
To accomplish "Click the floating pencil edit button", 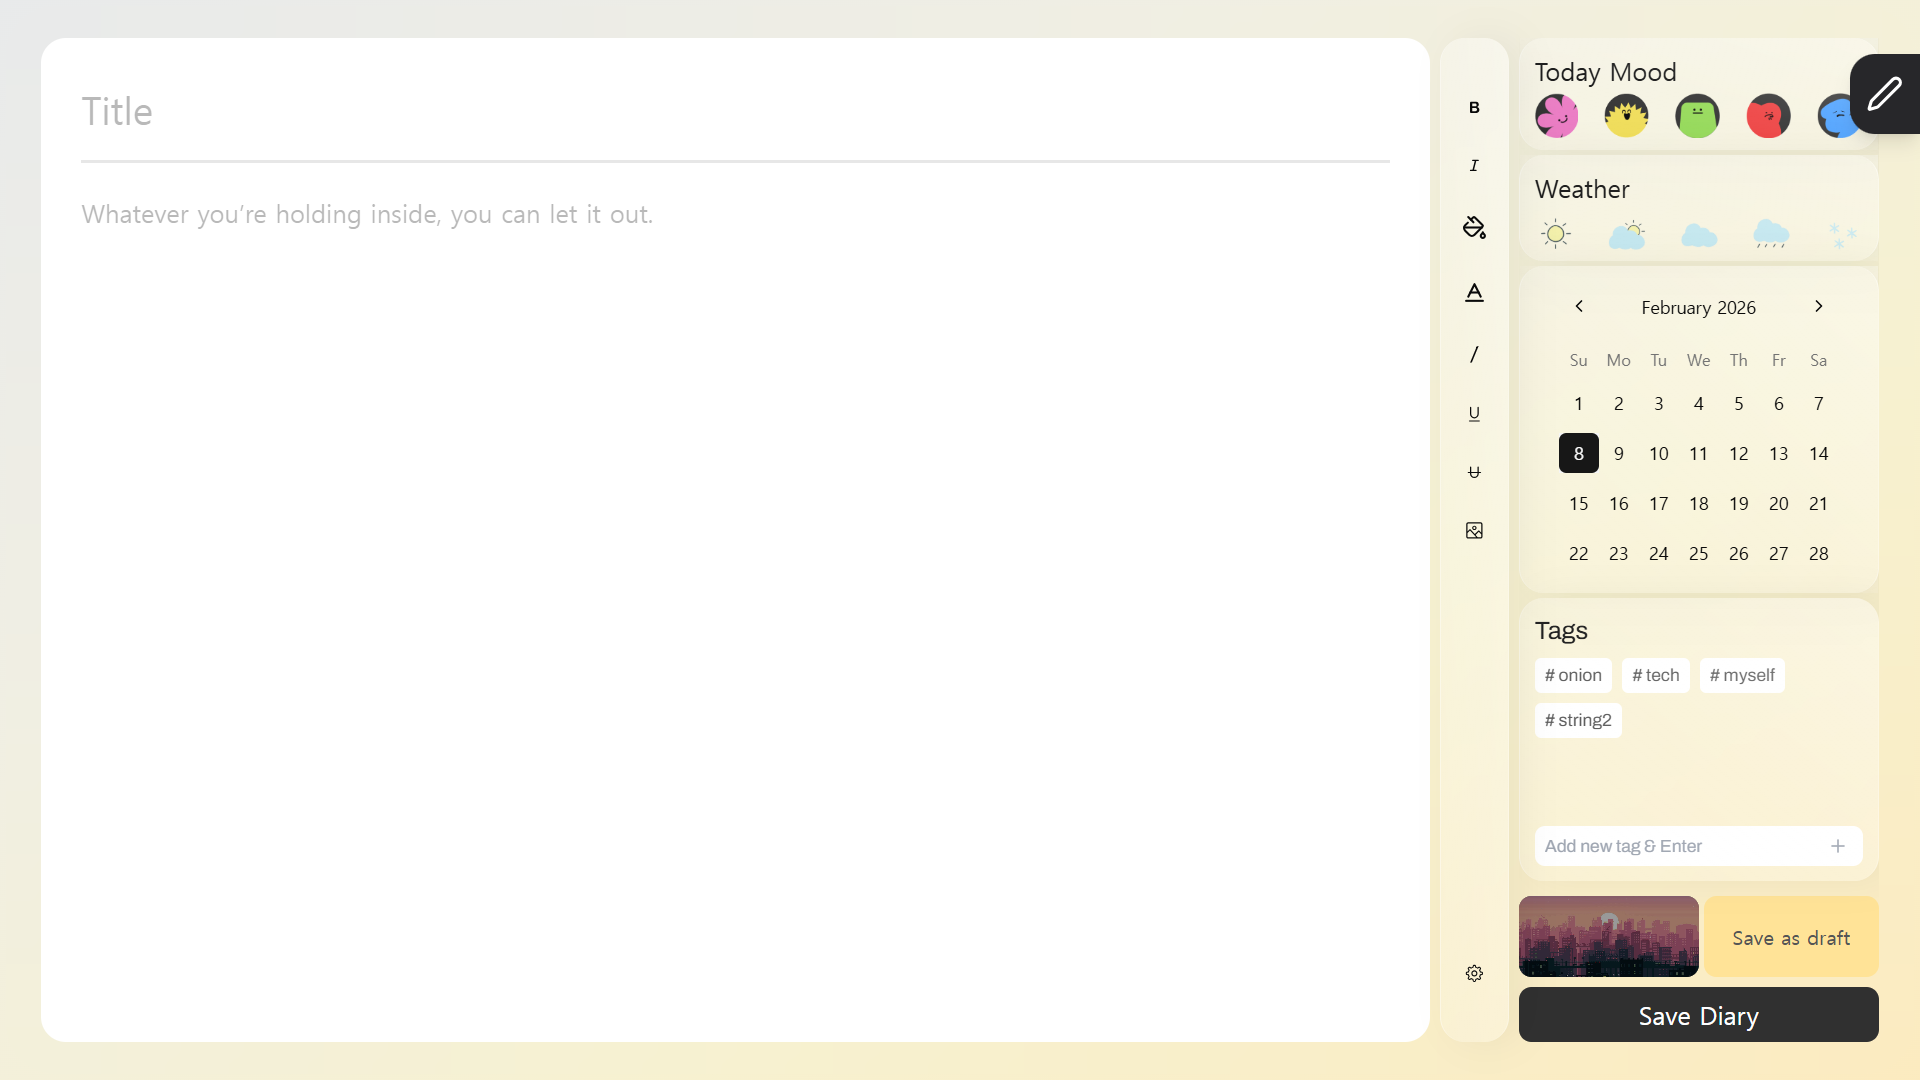I will click(x=1884, y=94).
